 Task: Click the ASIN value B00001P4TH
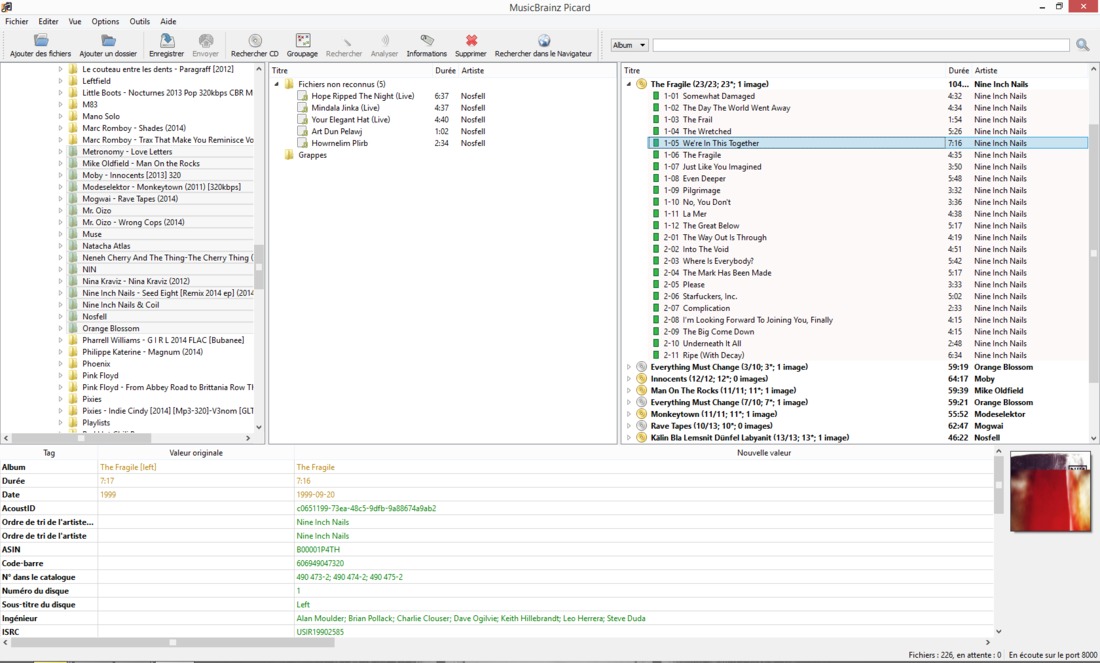[x=318, y=550]
